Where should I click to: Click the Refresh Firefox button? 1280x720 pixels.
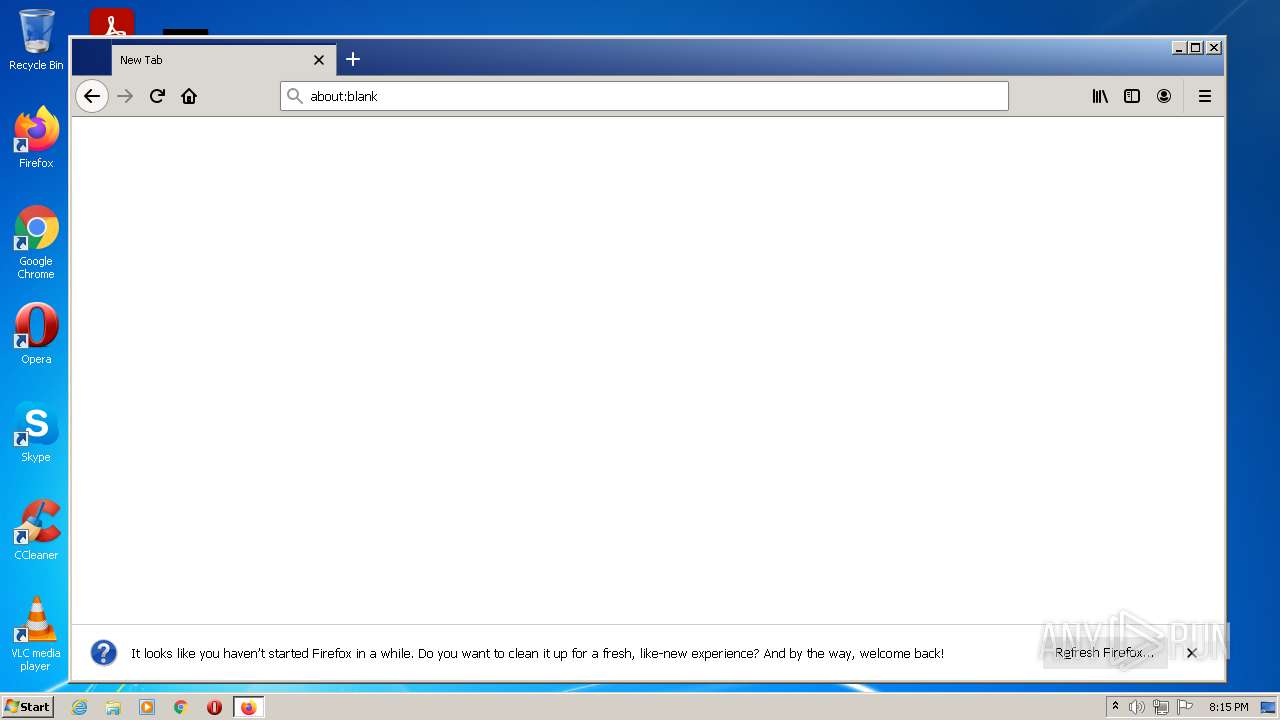[x=1105, y=653]
